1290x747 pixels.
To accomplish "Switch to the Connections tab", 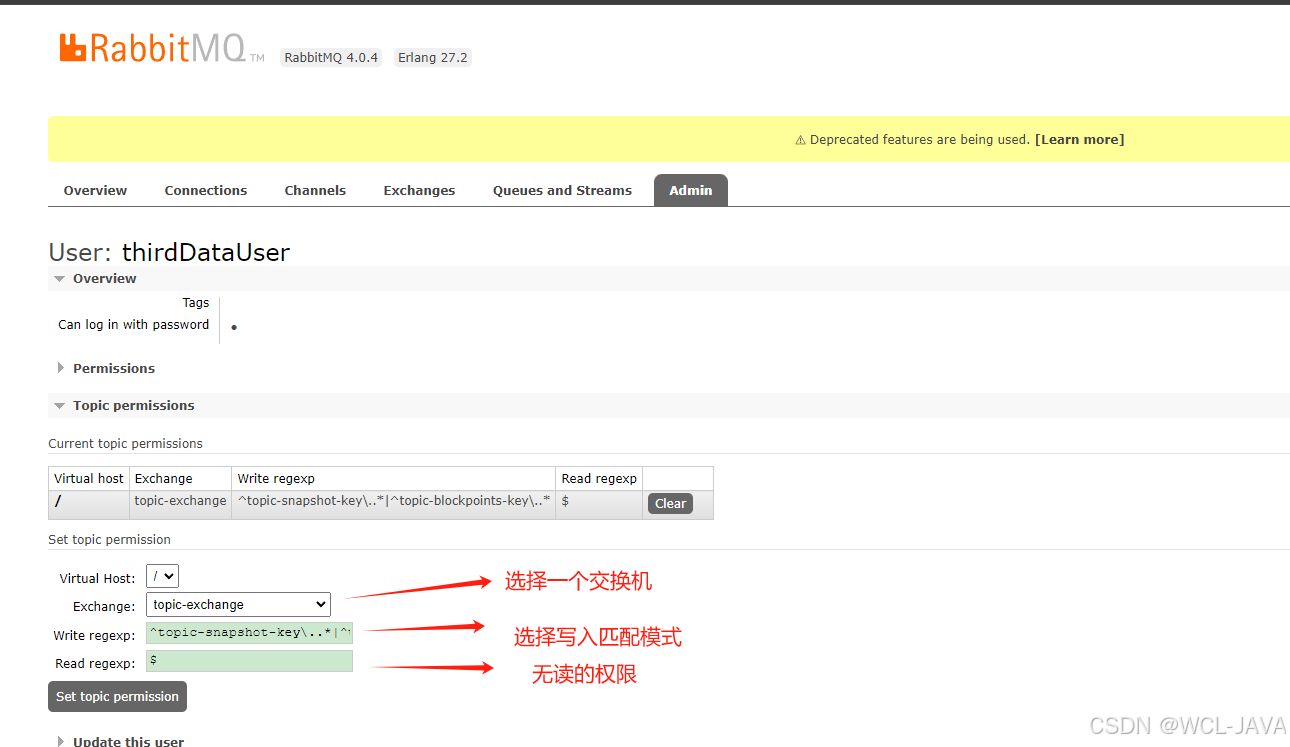I will point(206,190).
